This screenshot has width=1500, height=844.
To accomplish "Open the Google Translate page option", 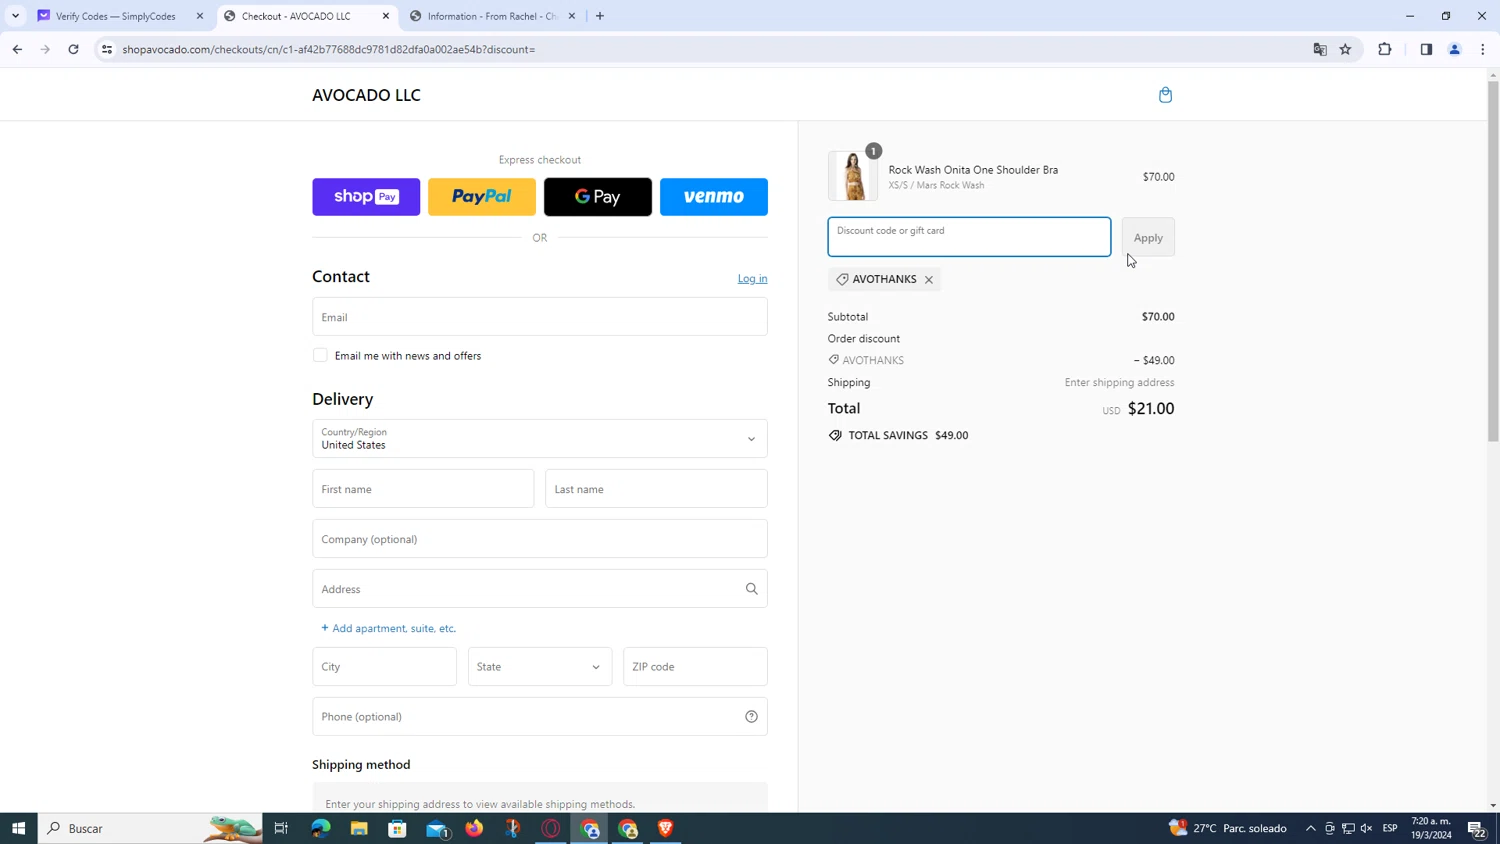I will coord(1320,49).
